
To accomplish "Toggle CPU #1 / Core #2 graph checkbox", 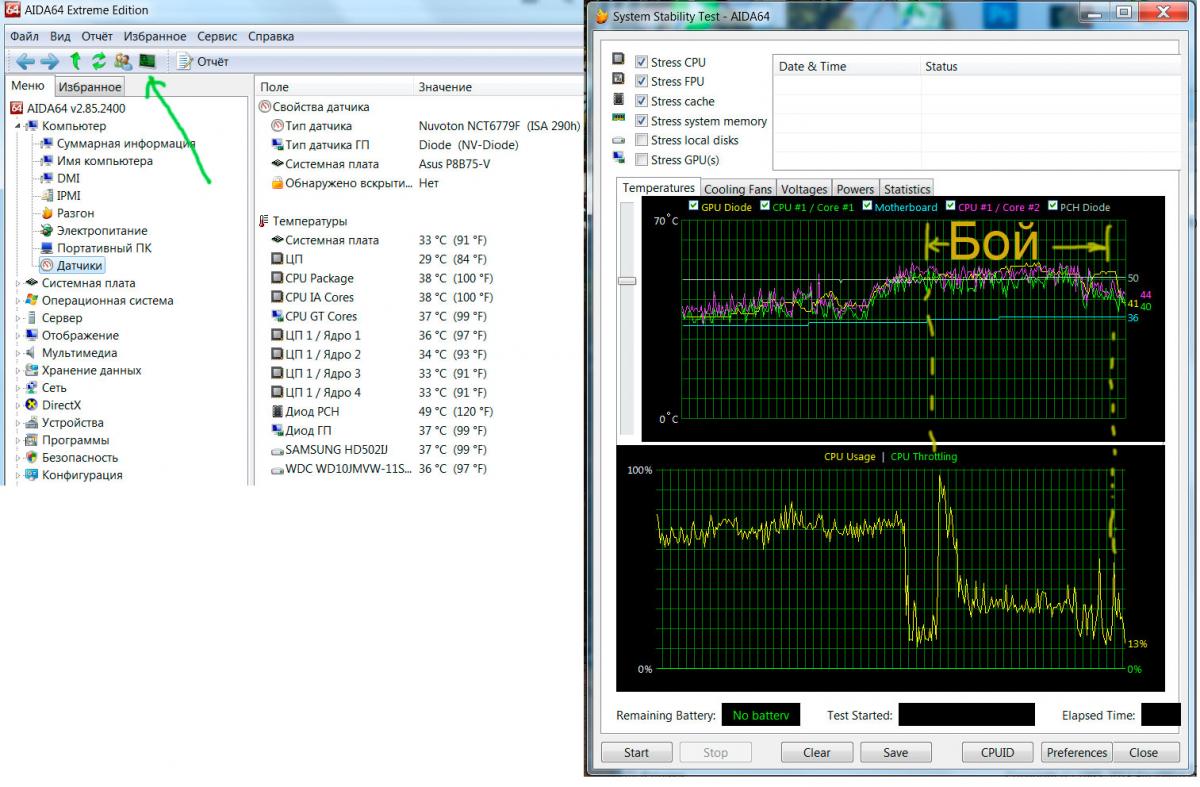I will coord(950,206).
